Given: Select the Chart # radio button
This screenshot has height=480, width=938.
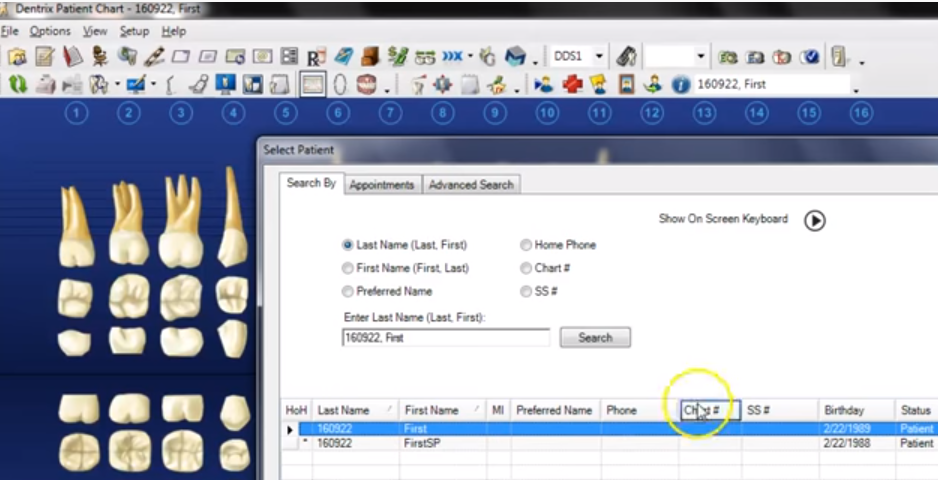Looking at the screenshot, I should point(526,268).
